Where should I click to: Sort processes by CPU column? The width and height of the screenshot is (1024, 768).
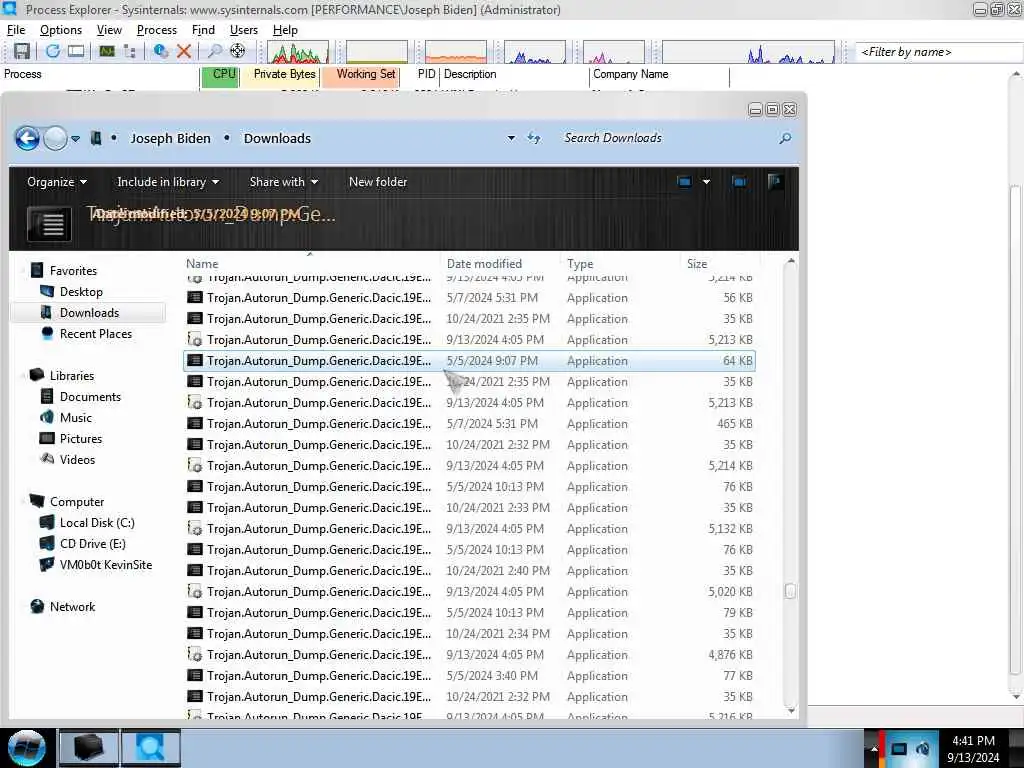click(220, 74)
